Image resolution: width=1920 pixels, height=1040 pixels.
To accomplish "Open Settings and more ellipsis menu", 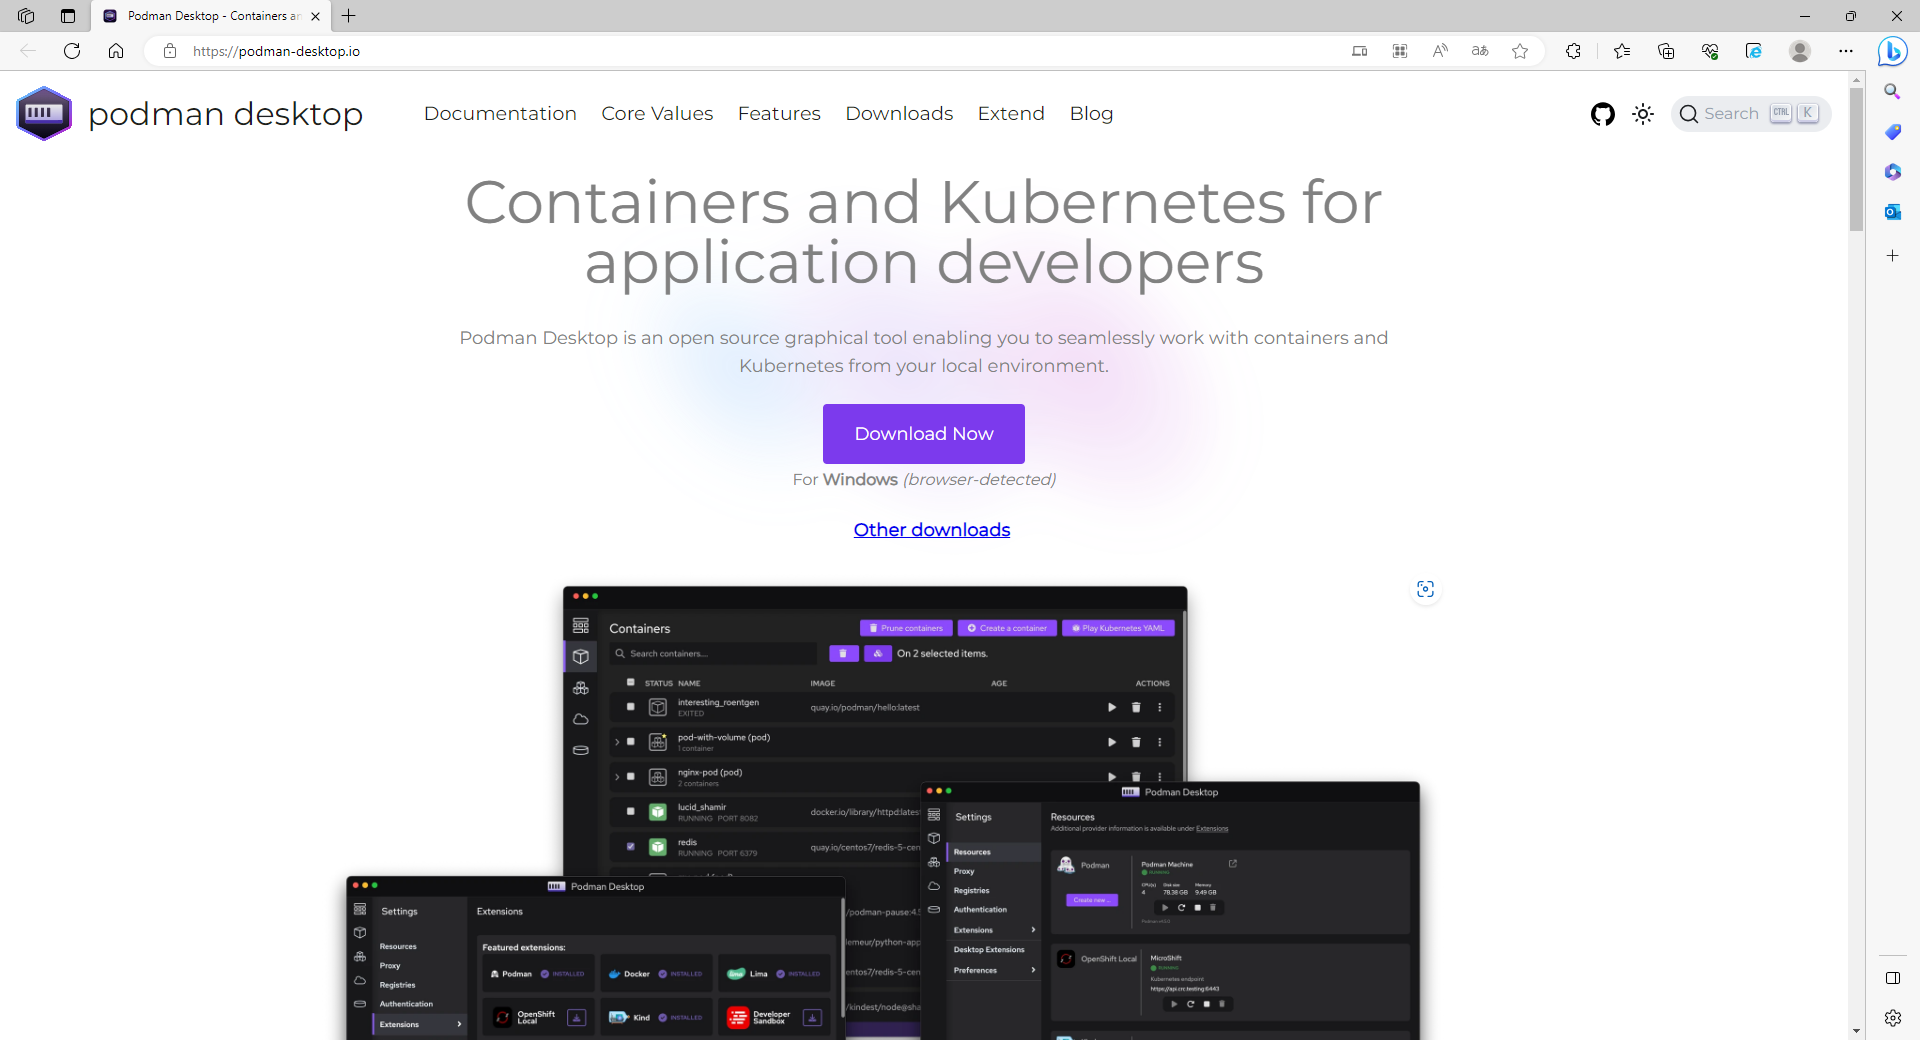I will tap(1846, 51).
